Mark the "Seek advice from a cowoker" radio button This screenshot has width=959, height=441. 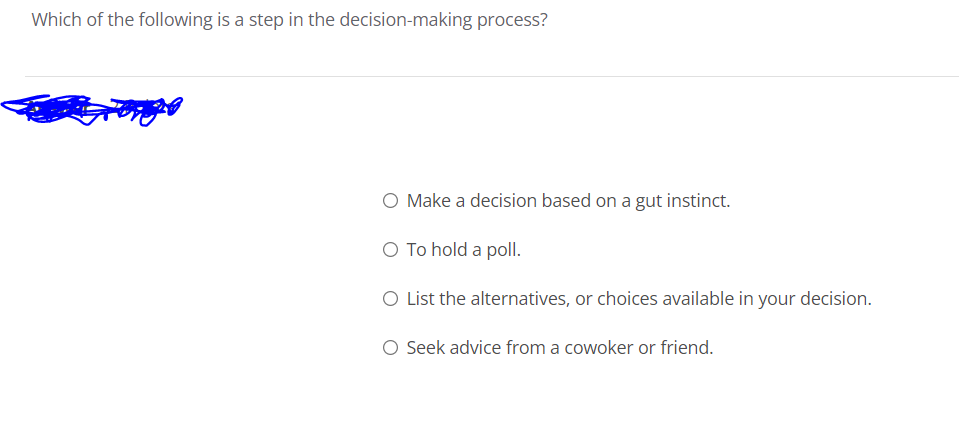pyautogui.click(x=390, y=348)
